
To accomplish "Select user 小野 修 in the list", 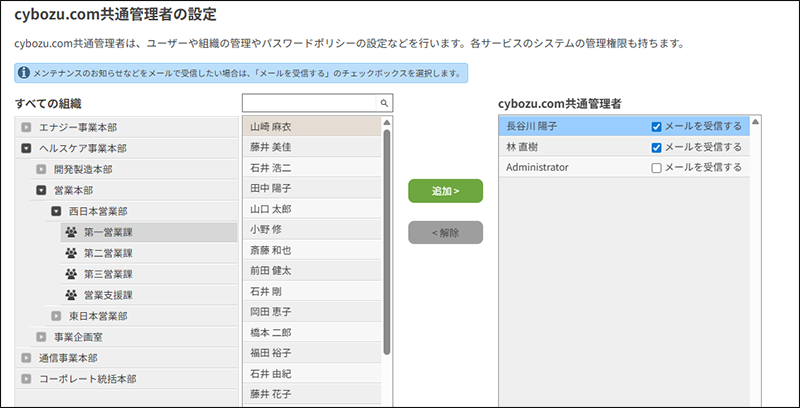I will point(312,230).
